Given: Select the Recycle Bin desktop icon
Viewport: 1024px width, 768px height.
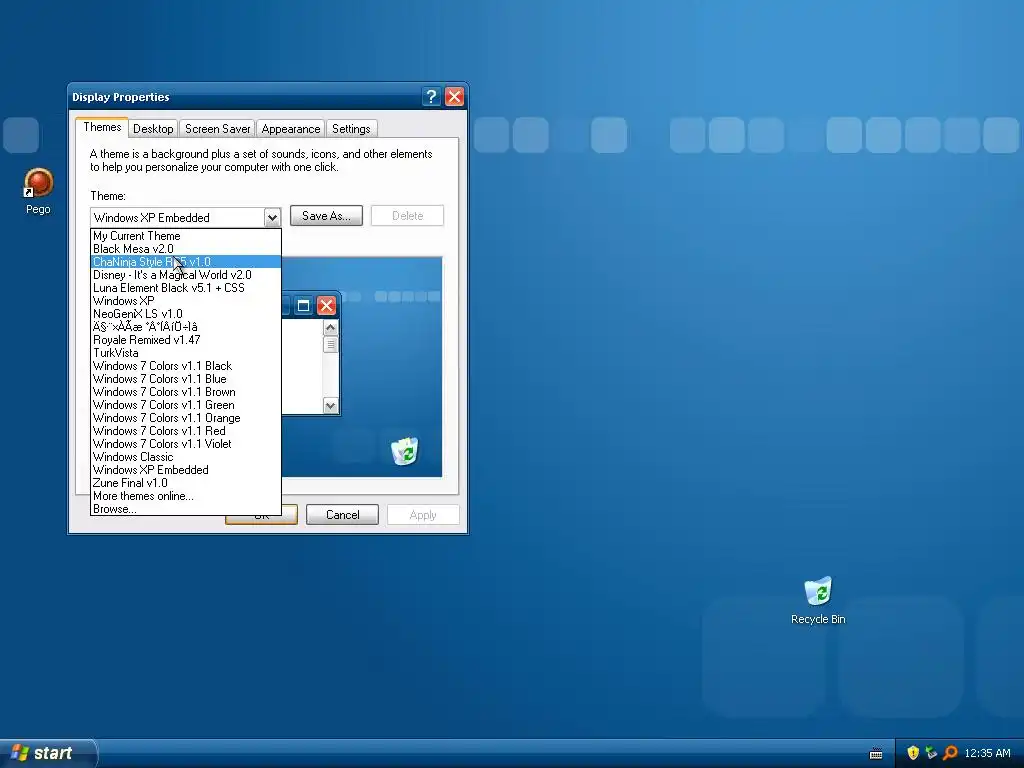Looking at the screenshot, I should click(818, 601).
